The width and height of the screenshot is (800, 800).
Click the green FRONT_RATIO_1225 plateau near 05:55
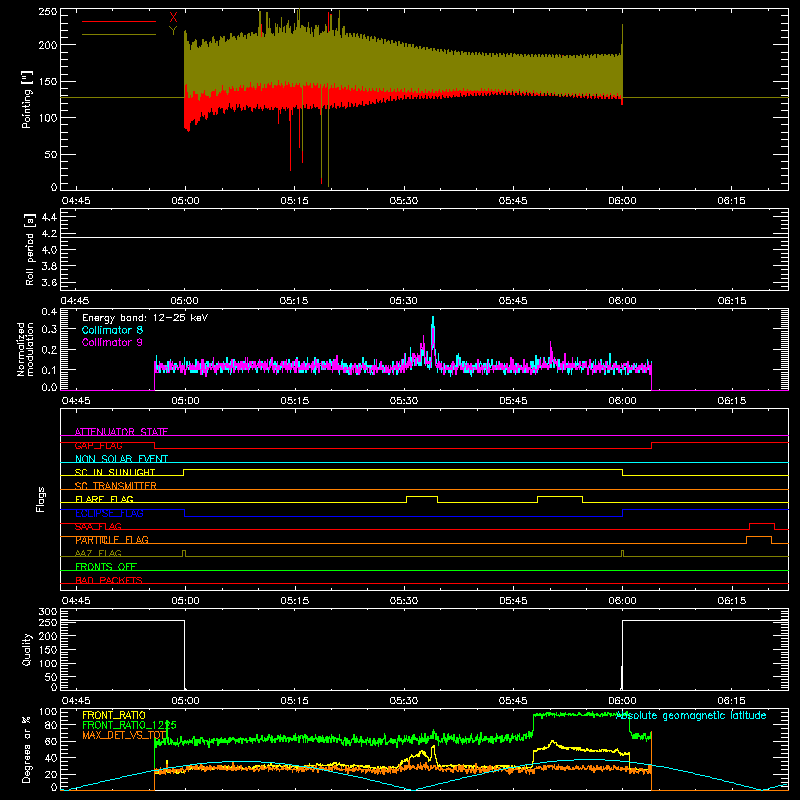click(582, 715)
